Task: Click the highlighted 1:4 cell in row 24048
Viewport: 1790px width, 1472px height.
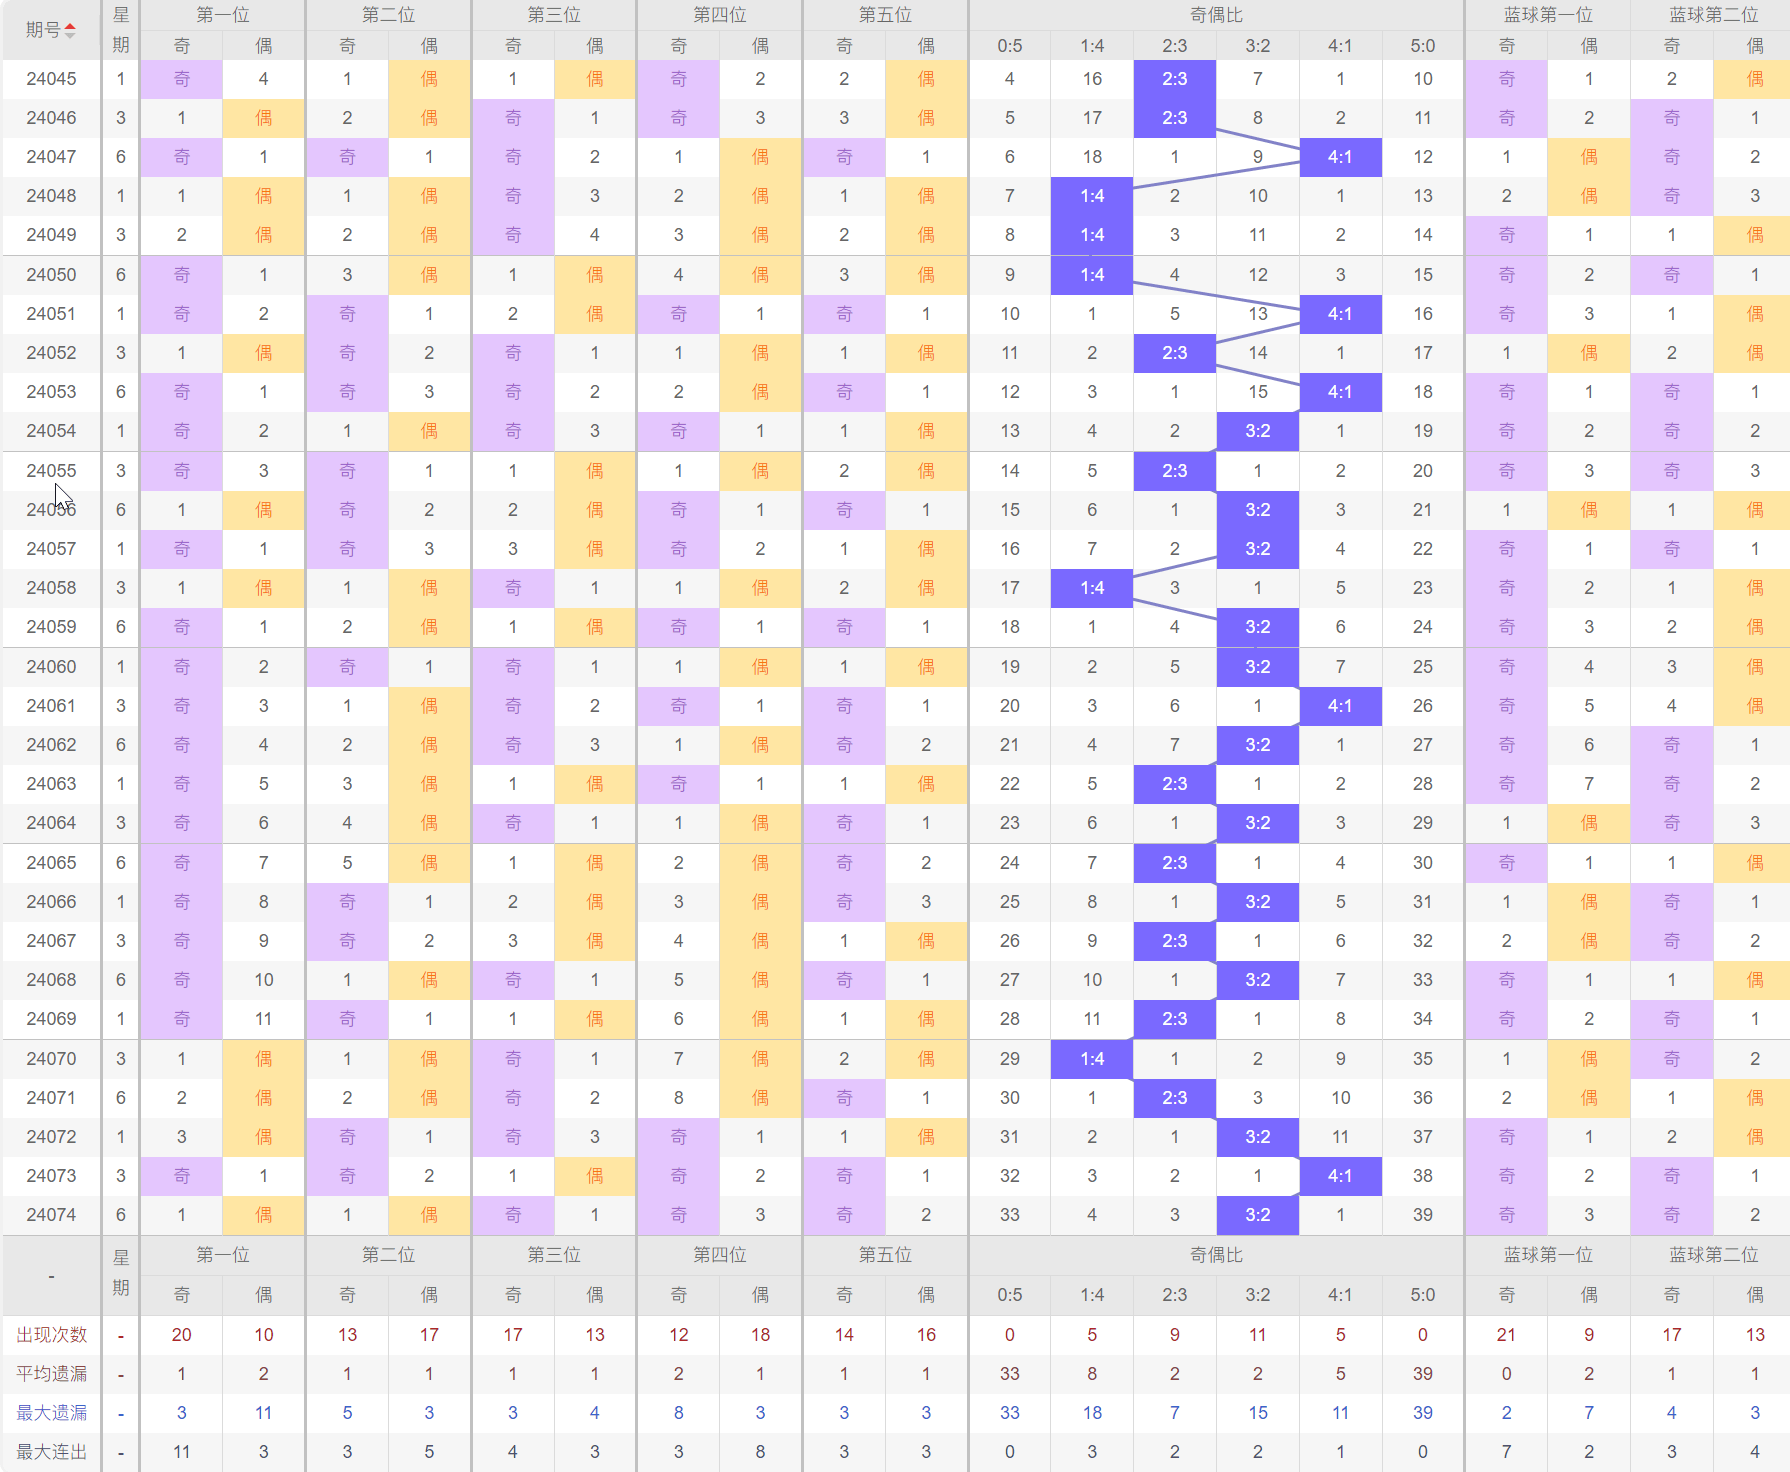Action: click(1092, 196)
